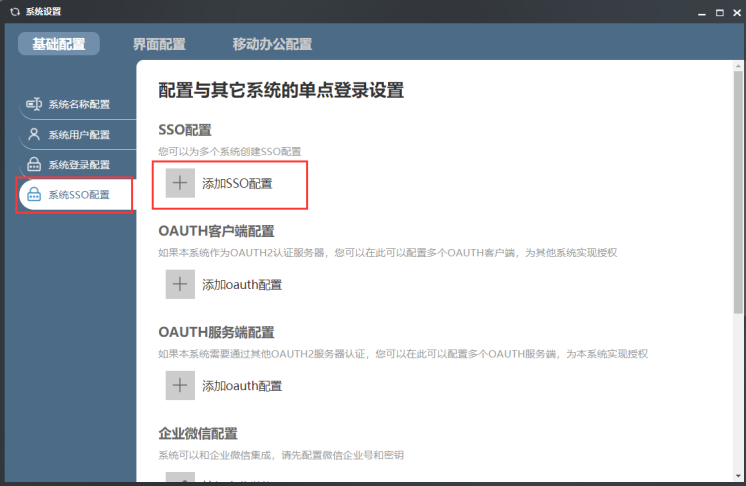The image size is (746, 486).
Task: Click 添加oauth配置 under OAUTH客户端配置
Action: (242, 285)
